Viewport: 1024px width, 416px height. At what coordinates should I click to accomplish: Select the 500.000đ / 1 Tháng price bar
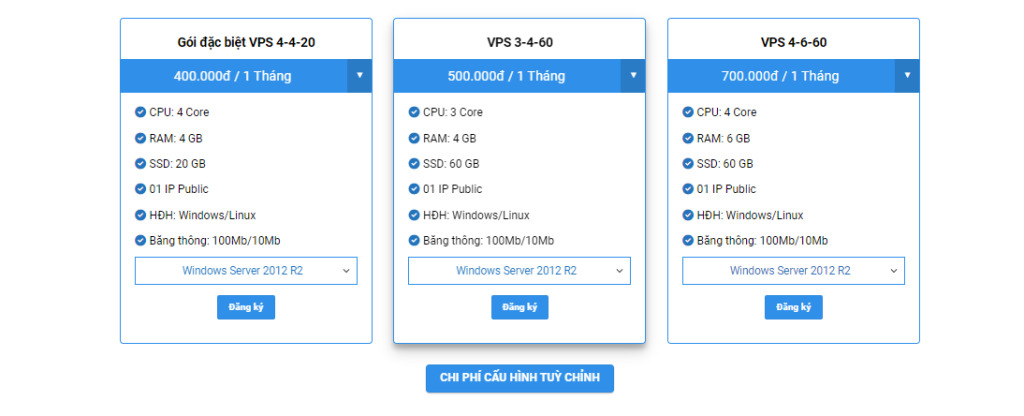pos(506,76)
